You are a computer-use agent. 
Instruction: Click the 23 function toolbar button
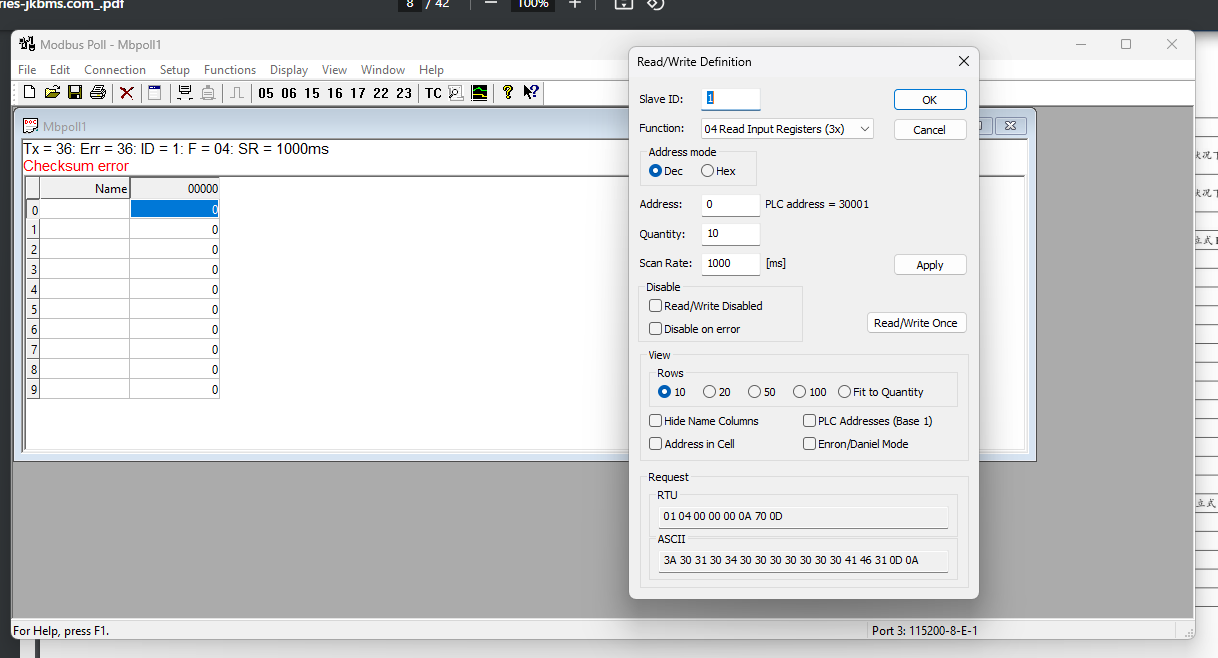coord(404,93)
